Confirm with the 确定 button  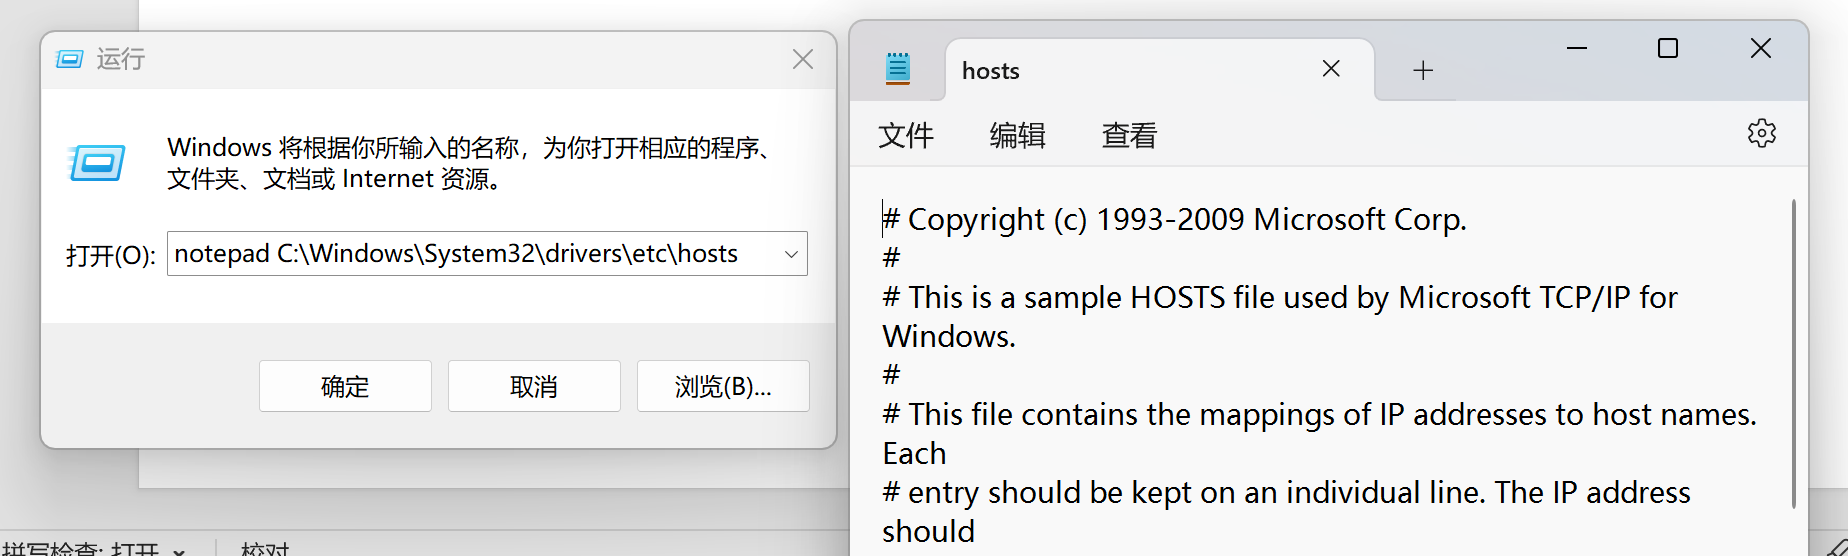(345, 386)
